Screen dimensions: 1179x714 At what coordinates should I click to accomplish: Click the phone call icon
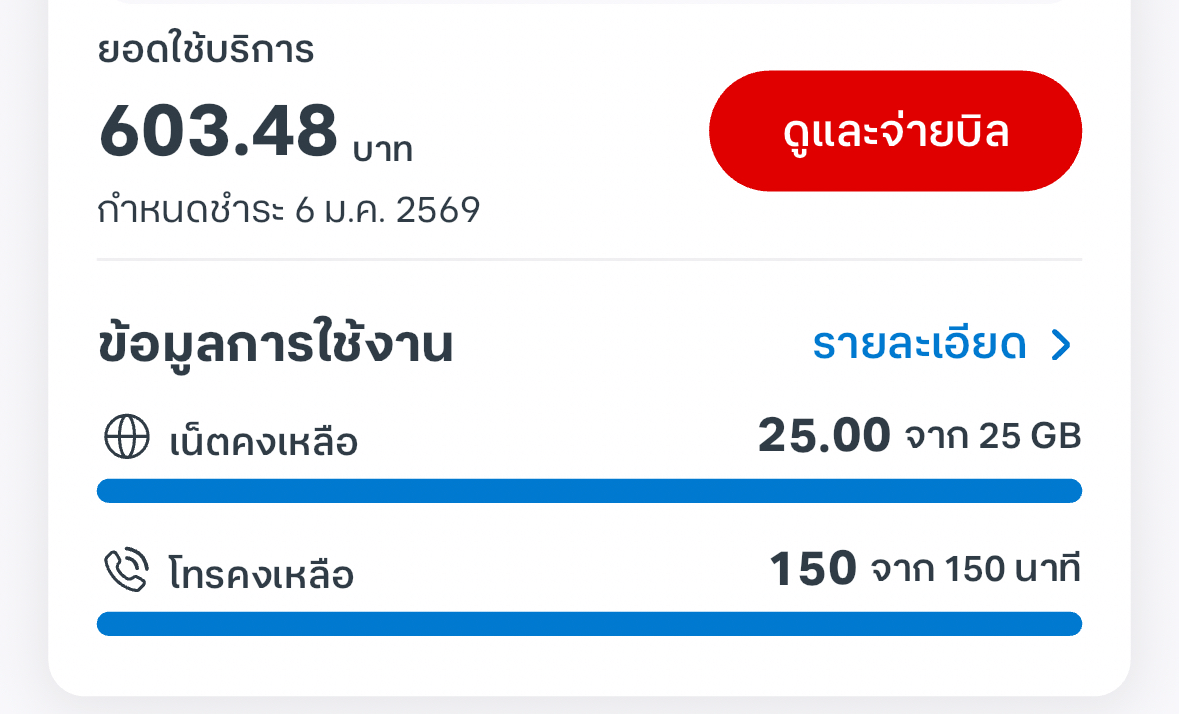tap(127, 571)
